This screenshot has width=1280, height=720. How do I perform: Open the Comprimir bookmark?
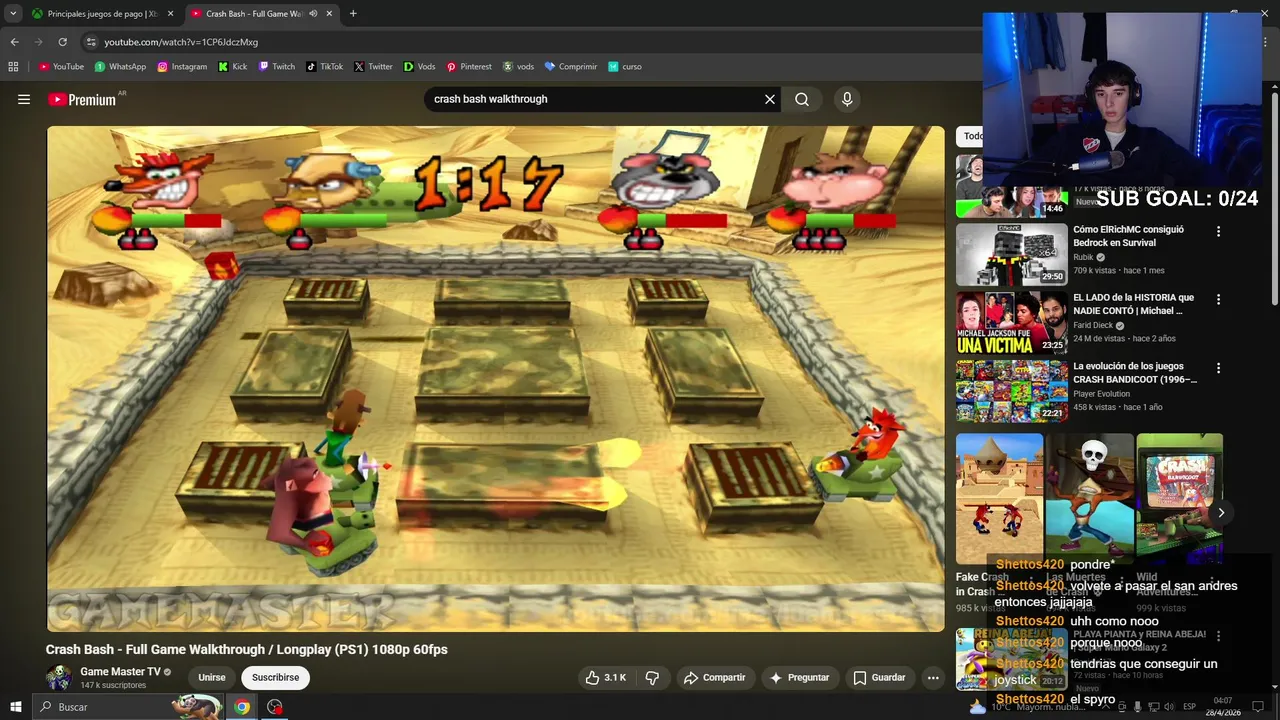click(x=570, y=67)
